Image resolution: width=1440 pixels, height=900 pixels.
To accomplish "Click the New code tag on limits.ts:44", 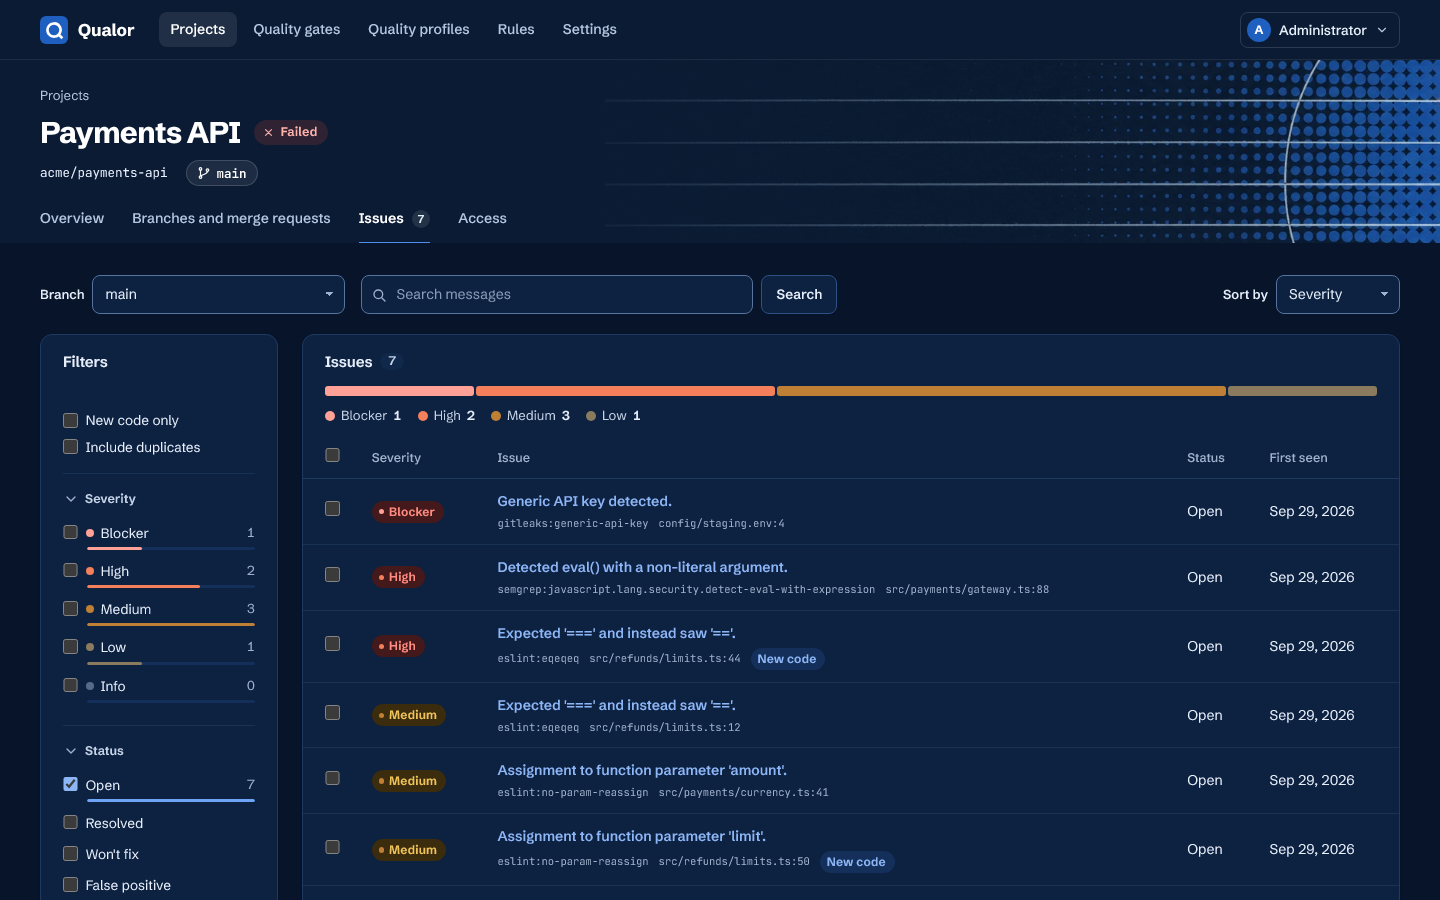I will click(787, 659).
